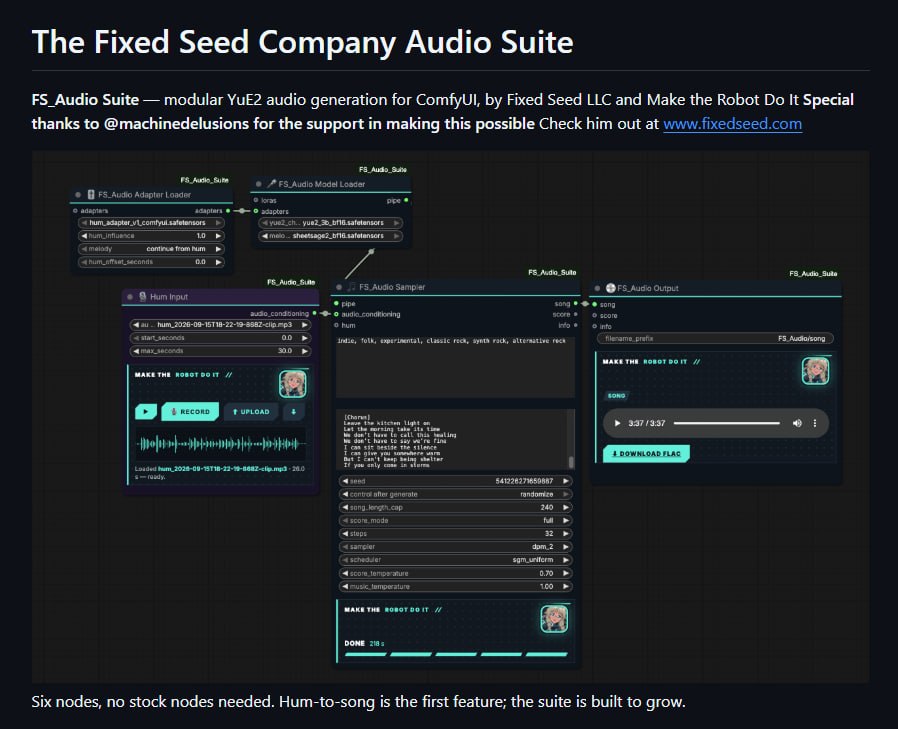Open the hum_adapter_v1_comfyui.safetensors combo
The image size is (898, 729).
pyautogui.click(x=151, y=222)
